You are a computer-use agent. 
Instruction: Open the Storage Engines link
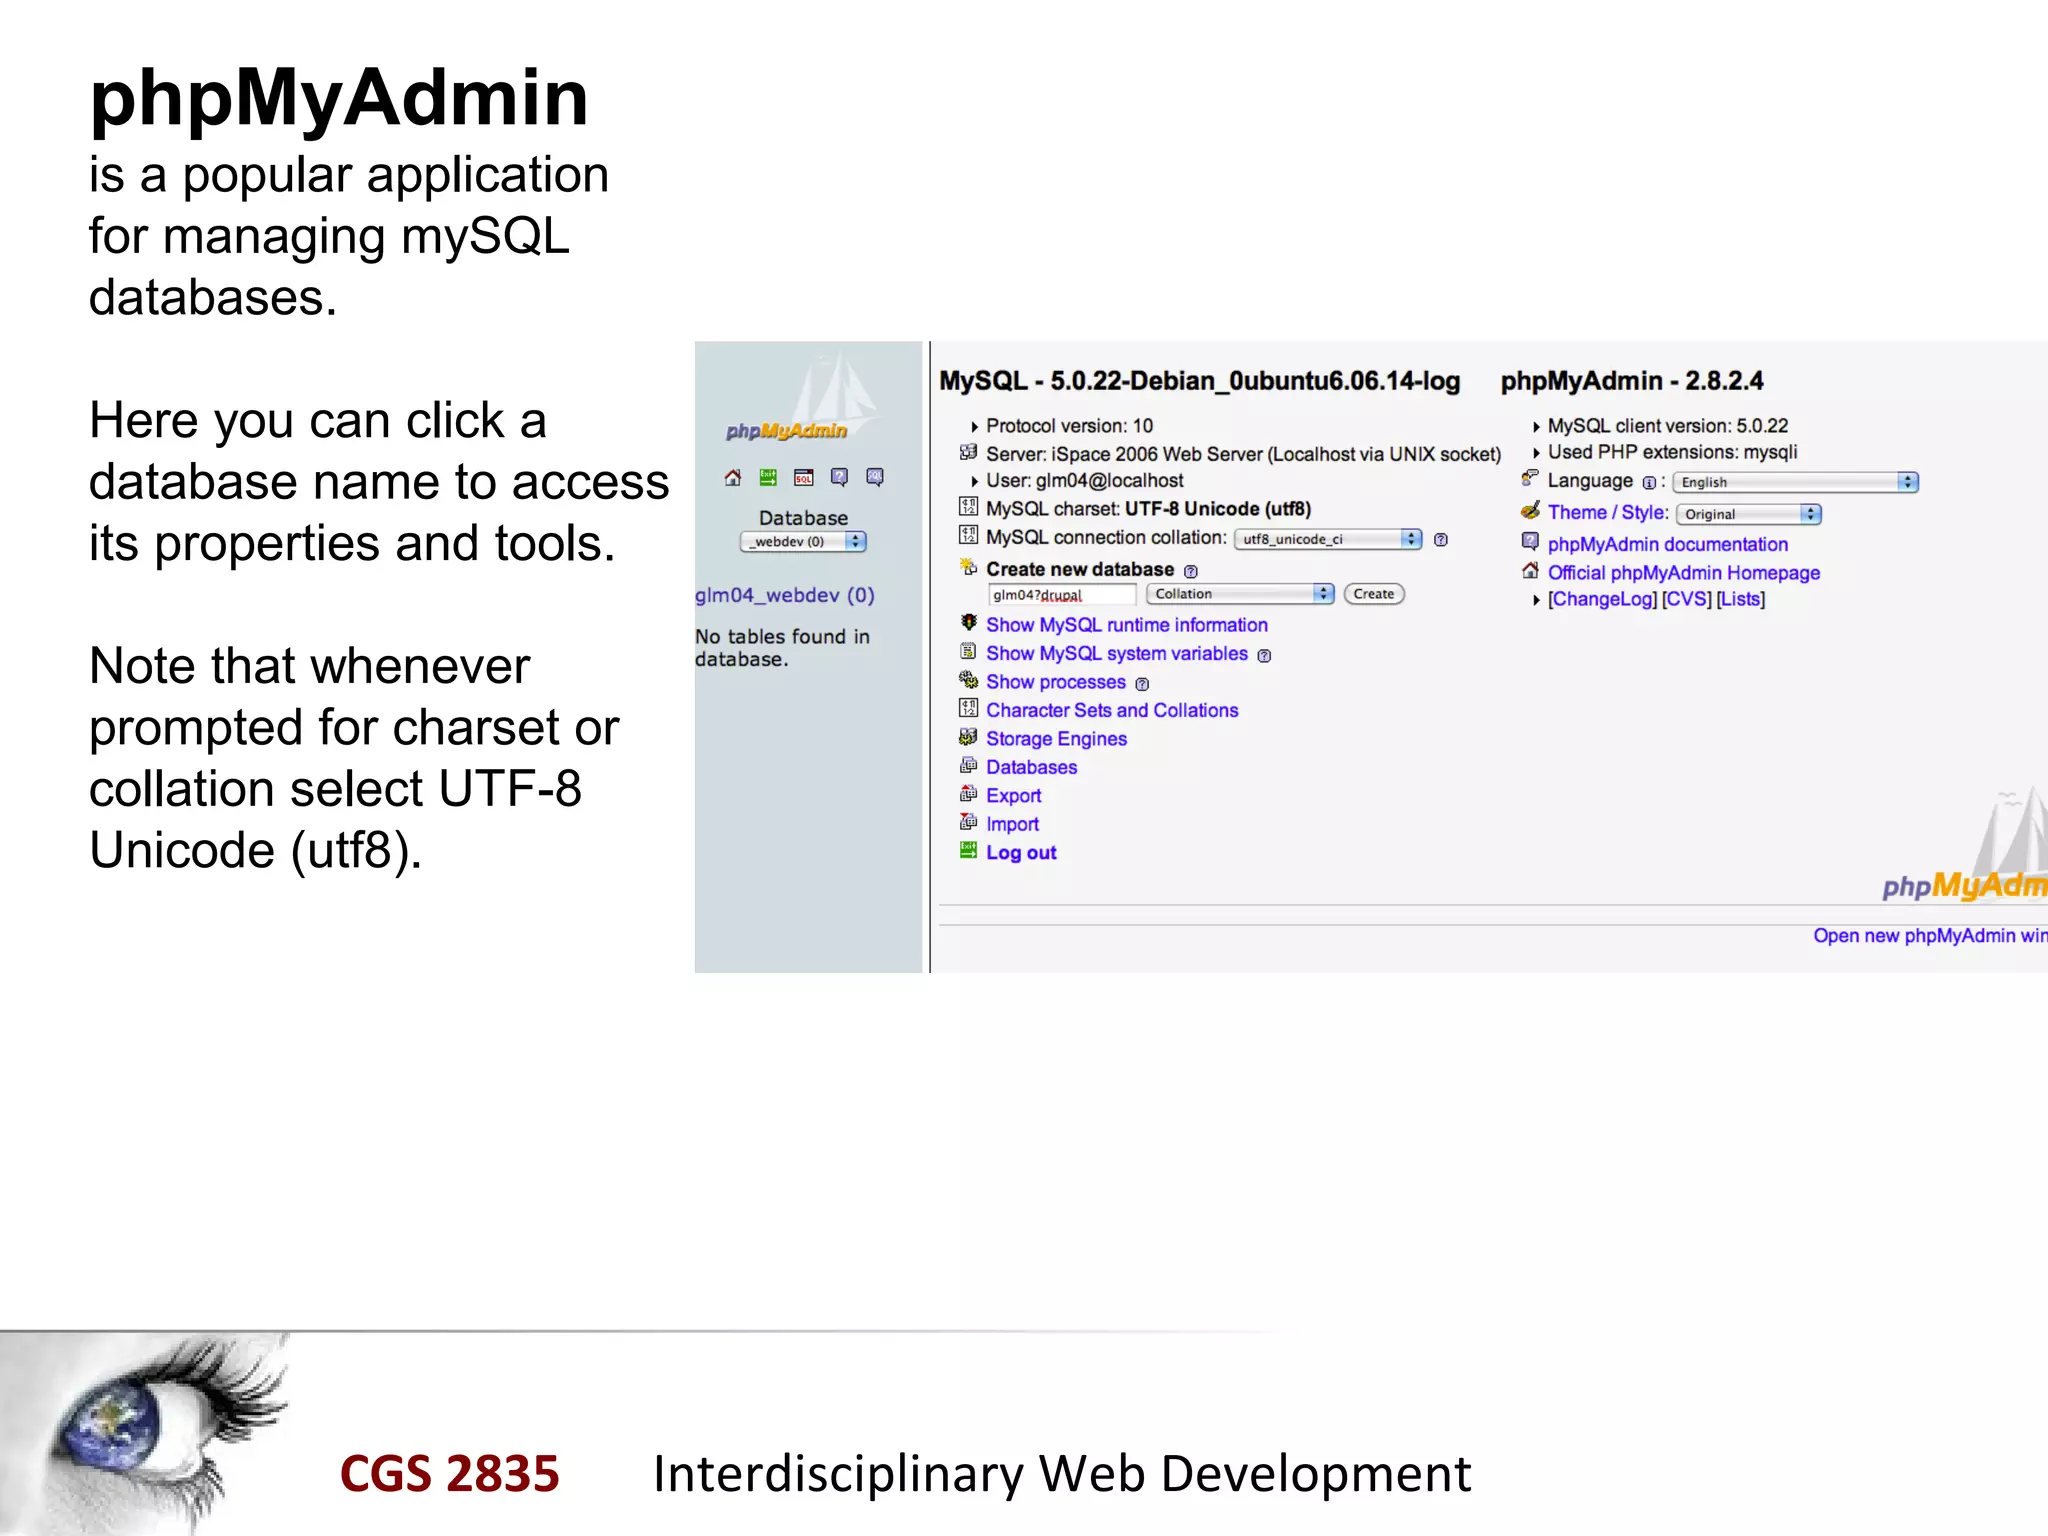pos(1056,739)
